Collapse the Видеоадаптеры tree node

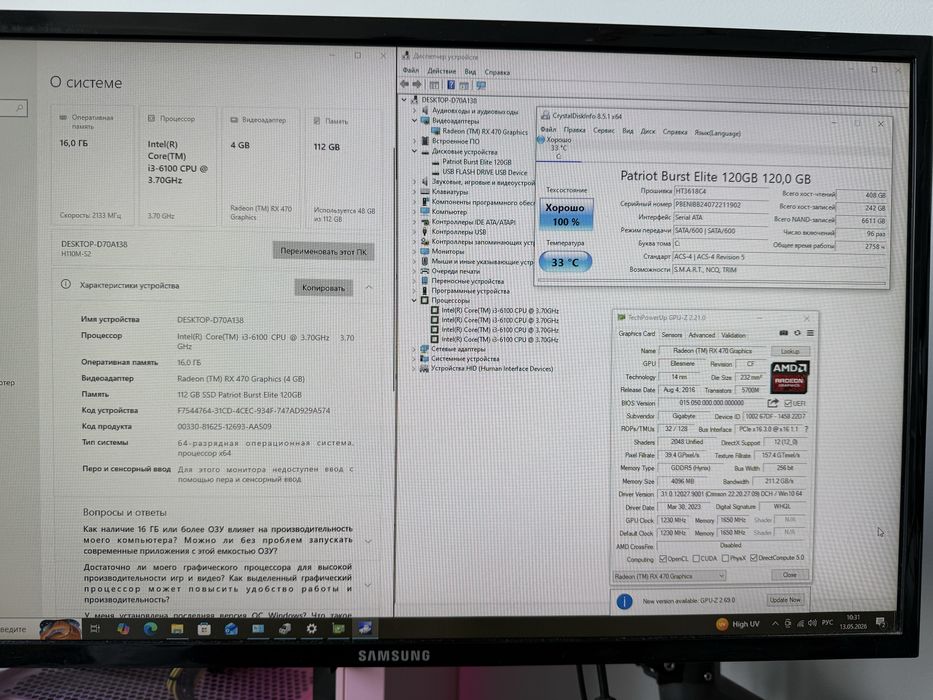click(x=415, y=120)
